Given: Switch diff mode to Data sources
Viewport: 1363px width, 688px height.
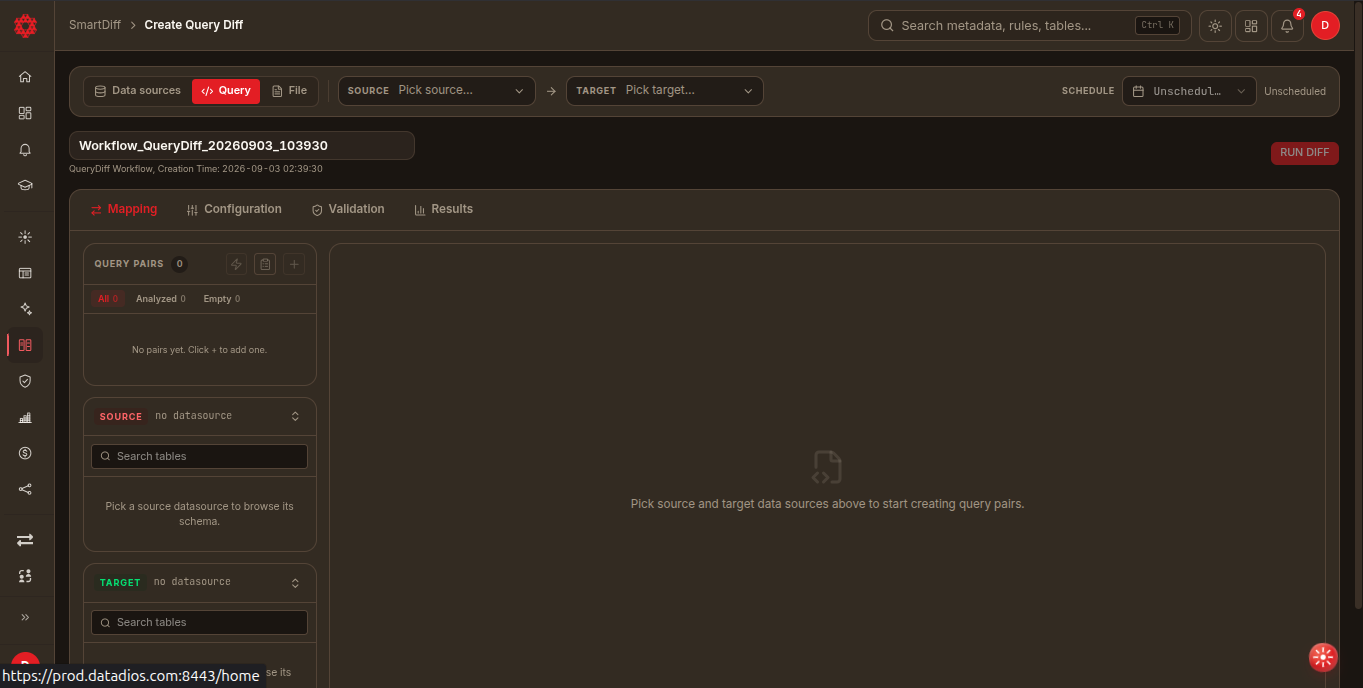Looking at the screenshot, I should [x=137, y=91].
